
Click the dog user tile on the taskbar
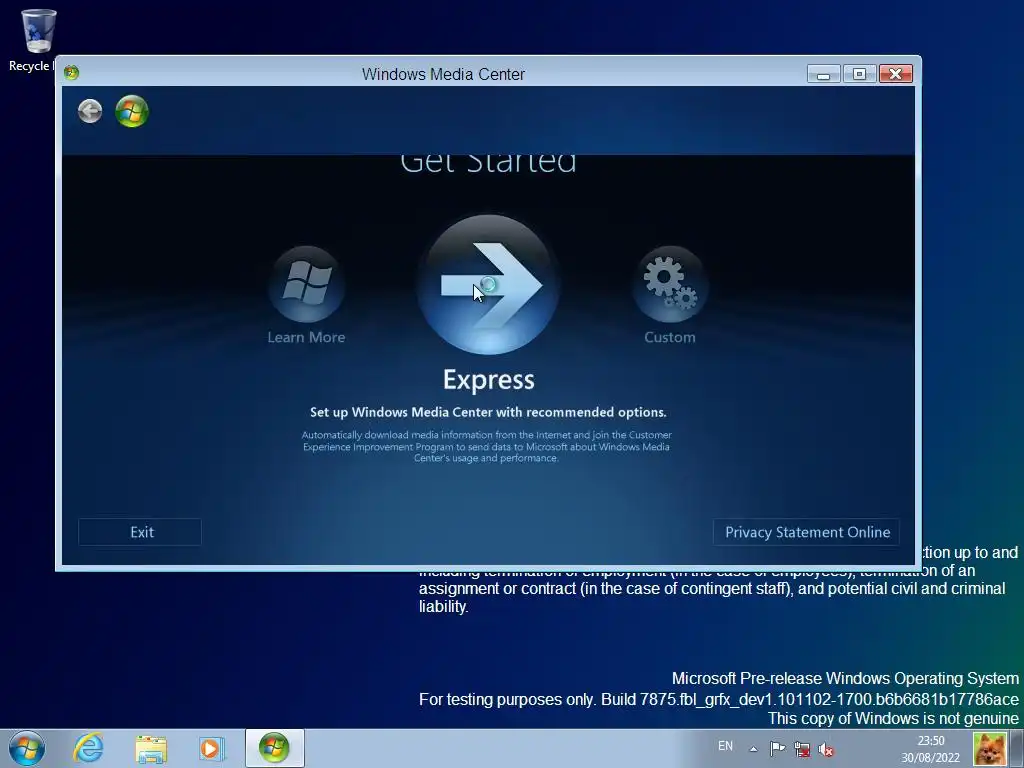[989, 748]
